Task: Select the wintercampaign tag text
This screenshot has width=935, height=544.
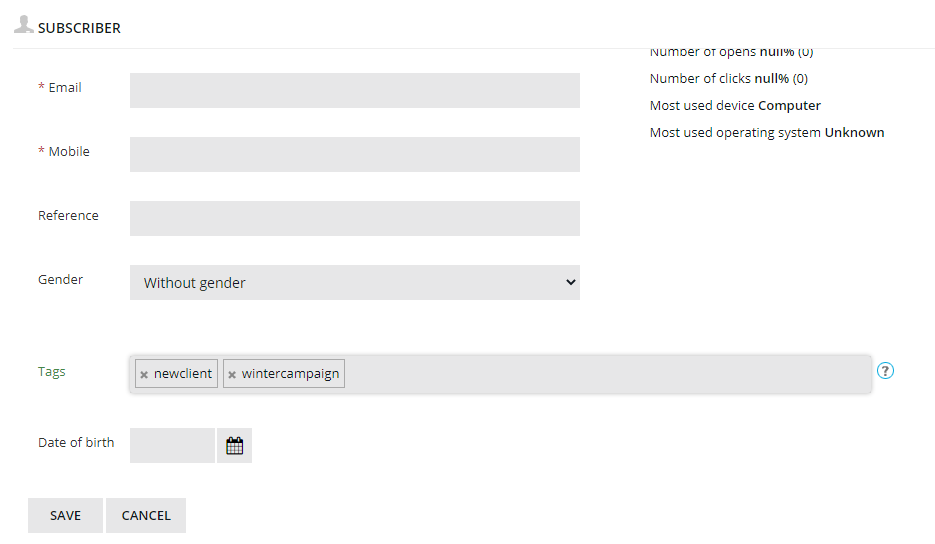Action: click(x=290, y=374)
